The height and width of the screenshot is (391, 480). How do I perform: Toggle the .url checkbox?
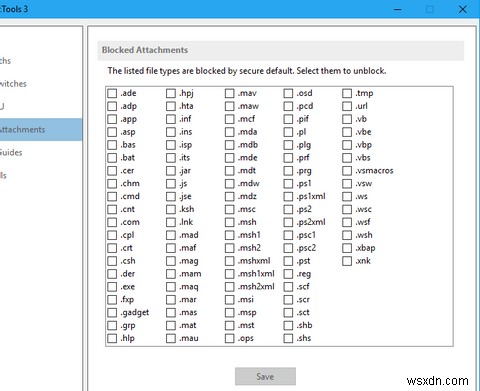pos(347,106)
